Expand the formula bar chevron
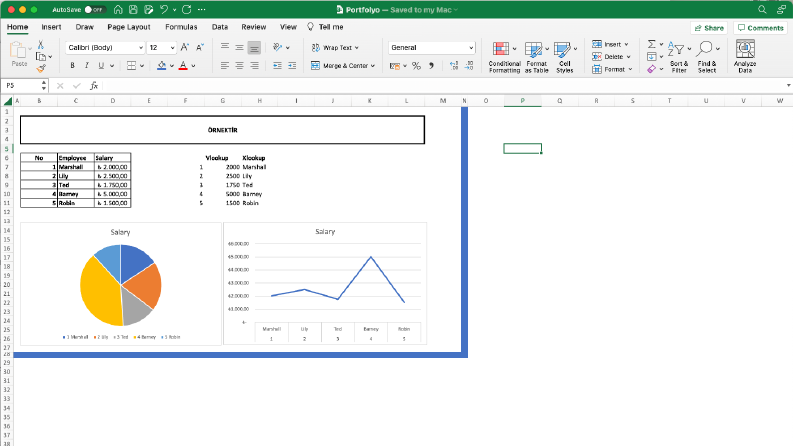 pyautogui.click(x=788, y=85)
